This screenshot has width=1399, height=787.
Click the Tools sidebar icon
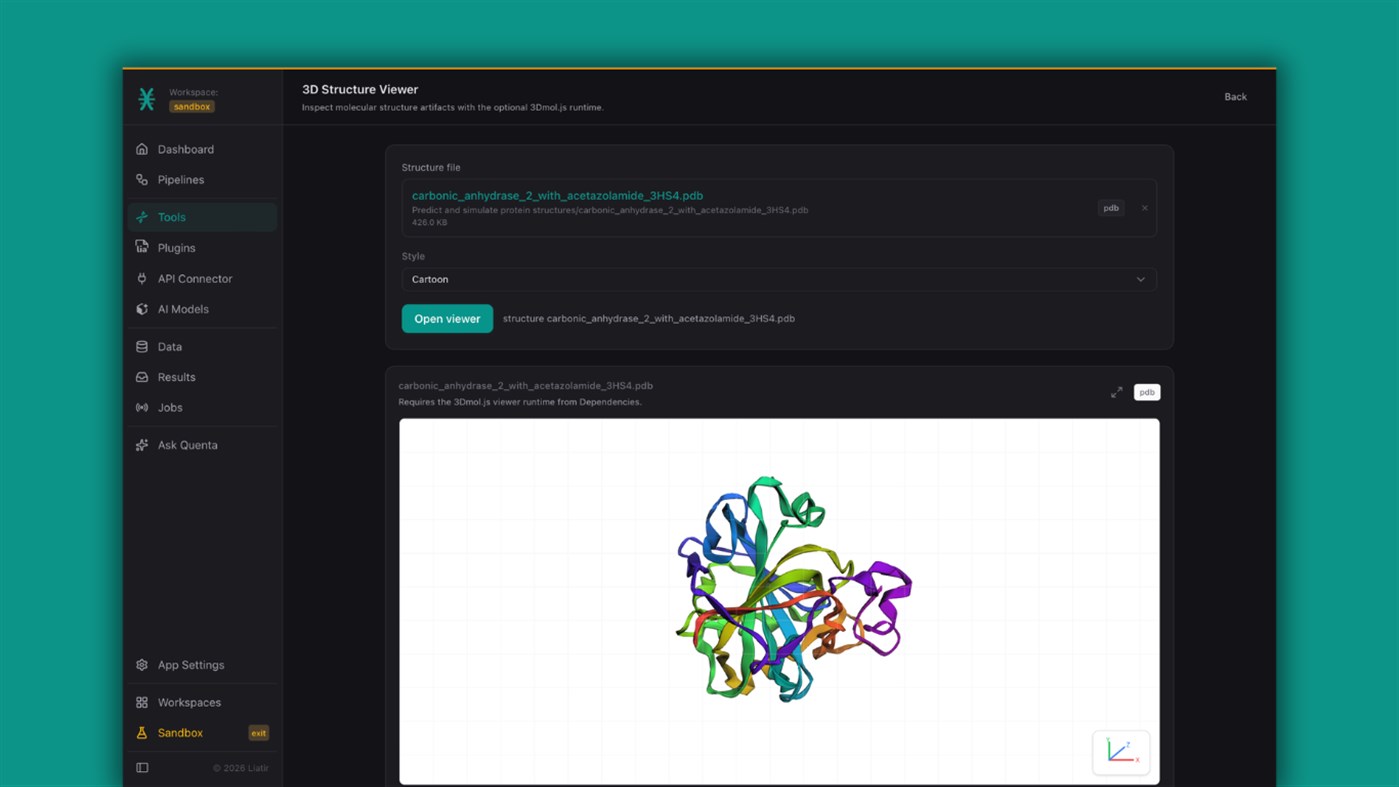(142, 217)
